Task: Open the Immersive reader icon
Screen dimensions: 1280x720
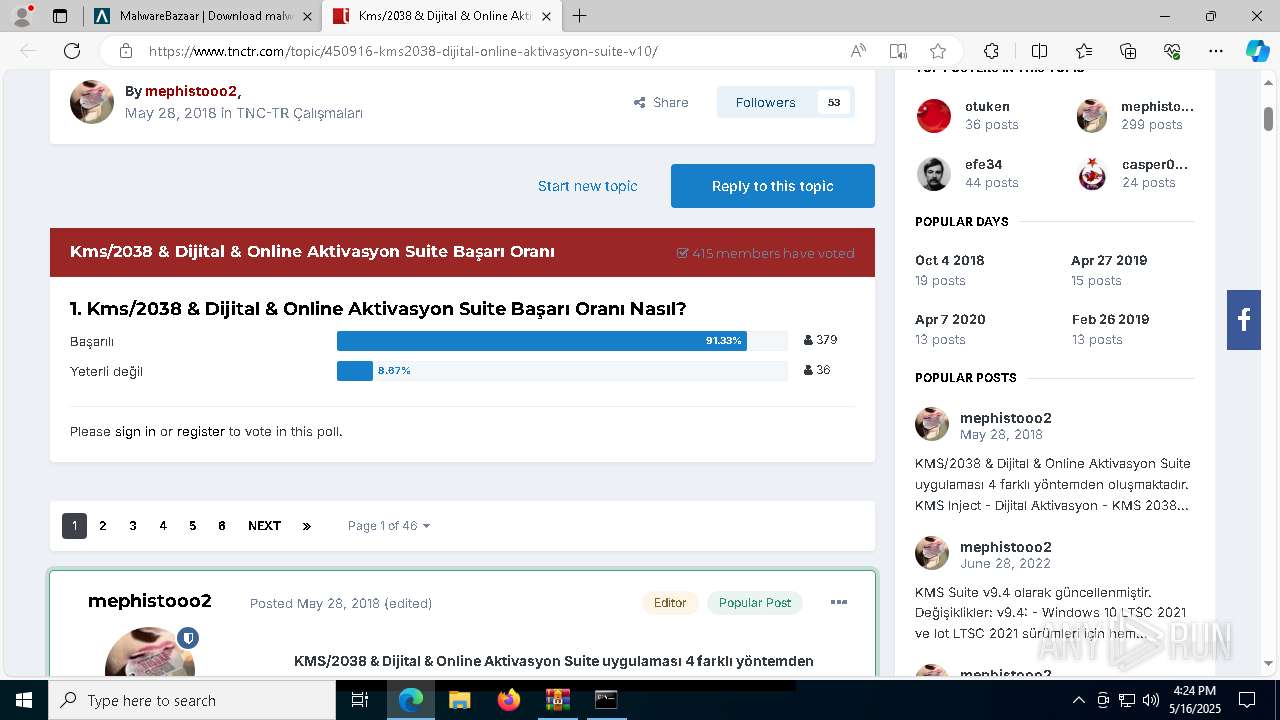Action: click(898, 51)
